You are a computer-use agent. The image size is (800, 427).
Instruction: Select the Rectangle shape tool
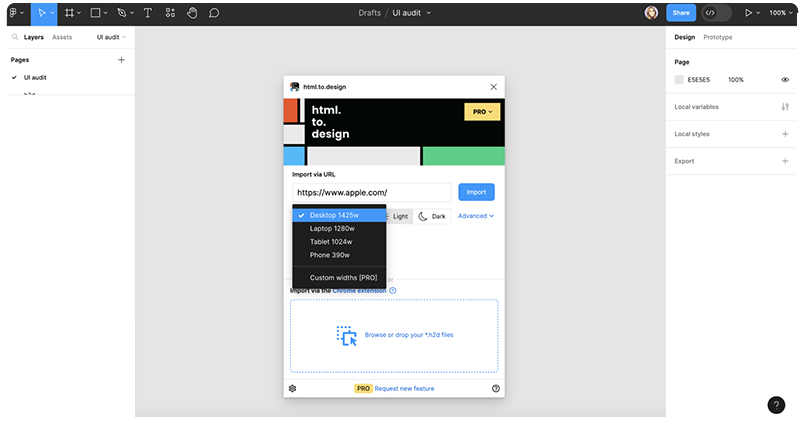(95, 13)
